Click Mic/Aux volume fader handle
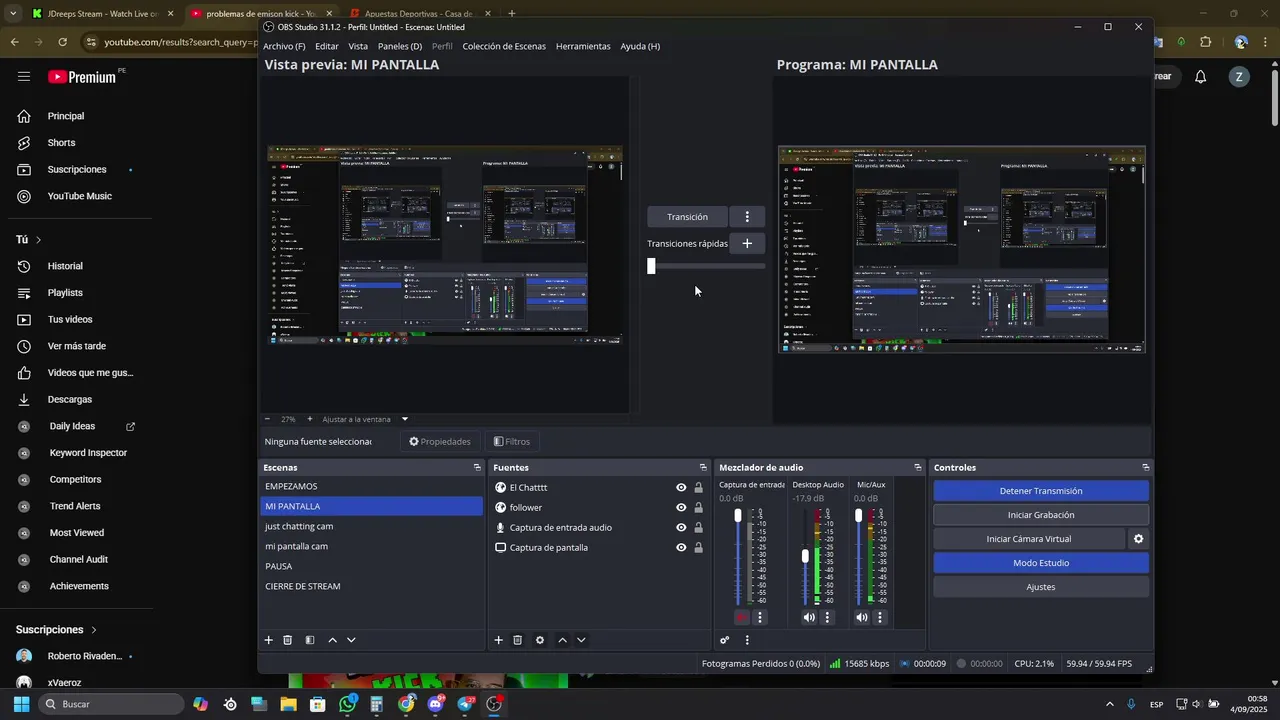 [x=858, y=515]
